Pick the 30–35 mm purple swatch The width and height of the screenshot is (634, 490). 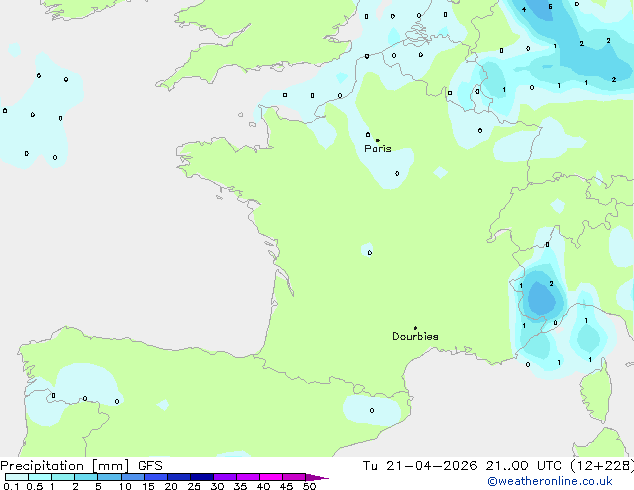225,477
